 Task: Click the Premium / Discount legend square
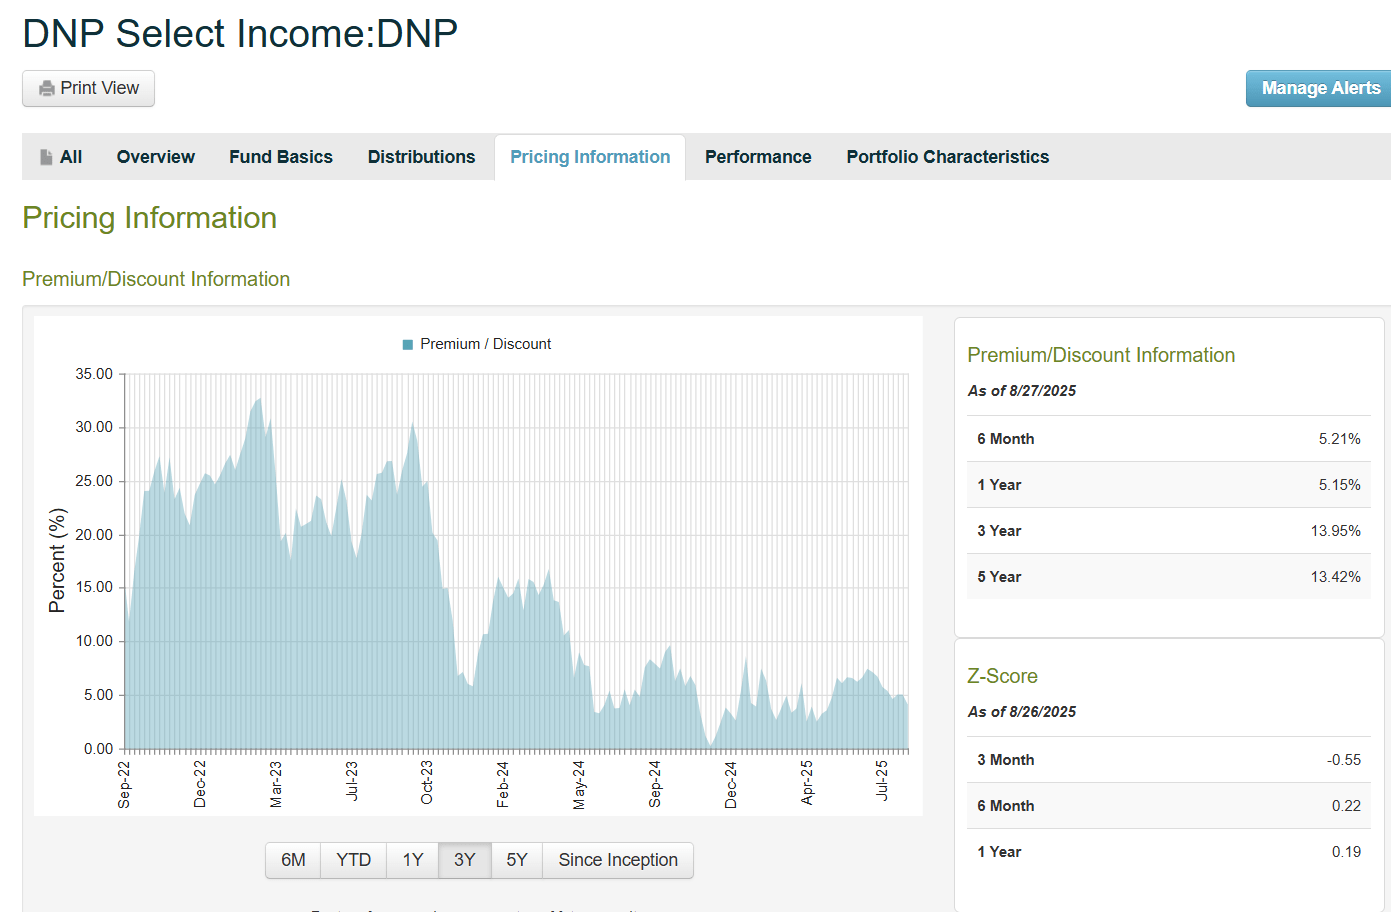click(406, 343)
